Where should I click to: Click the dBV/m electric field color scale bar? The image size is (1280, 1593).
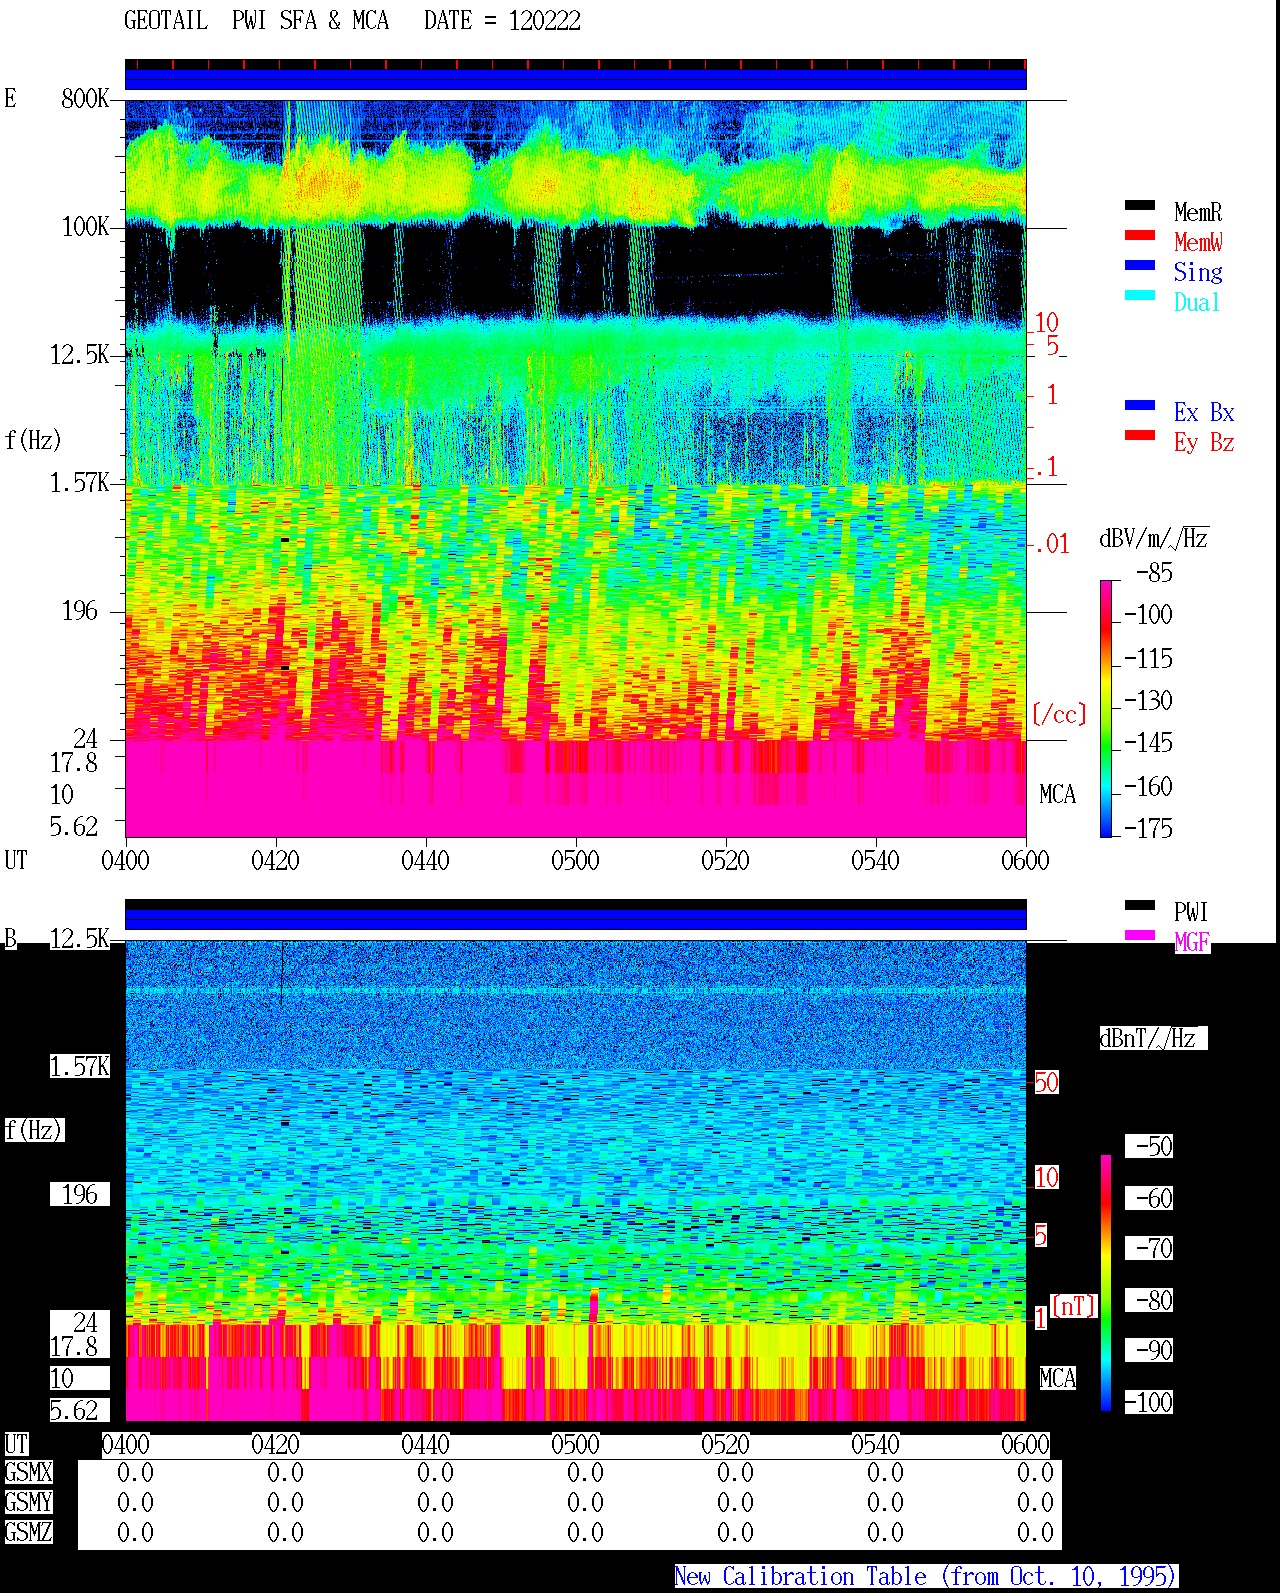pos(1106,708)
